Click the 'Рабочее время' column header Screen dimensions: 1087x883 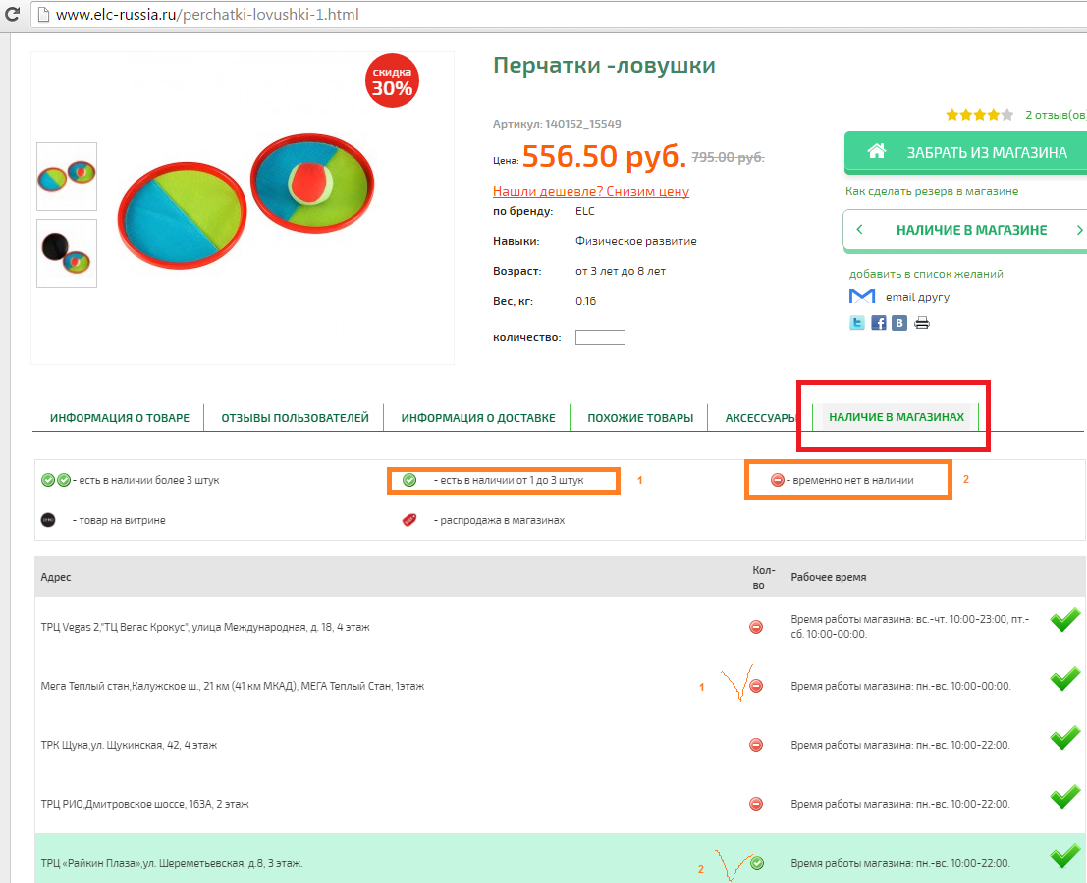(x=828, y=577)
